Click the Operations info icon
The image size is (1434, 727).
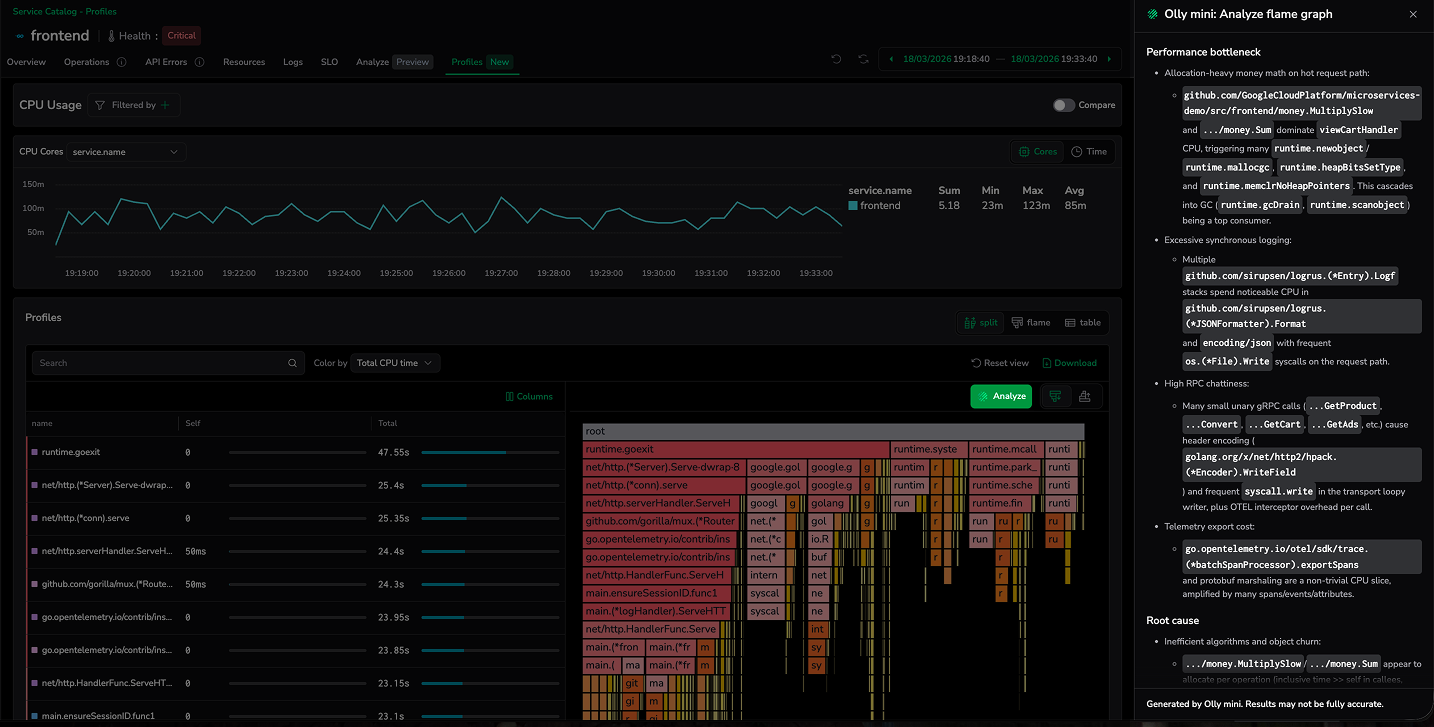[x=122, y=62]
